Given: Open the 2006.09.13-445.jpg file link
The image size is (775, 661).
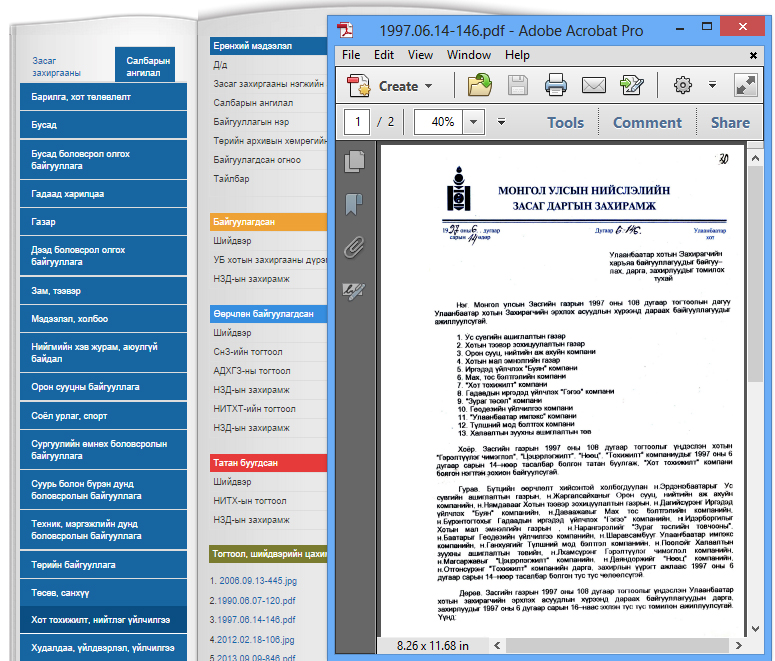Looking at the screenshot, I should pyautogui.click(x=253, y=581).
